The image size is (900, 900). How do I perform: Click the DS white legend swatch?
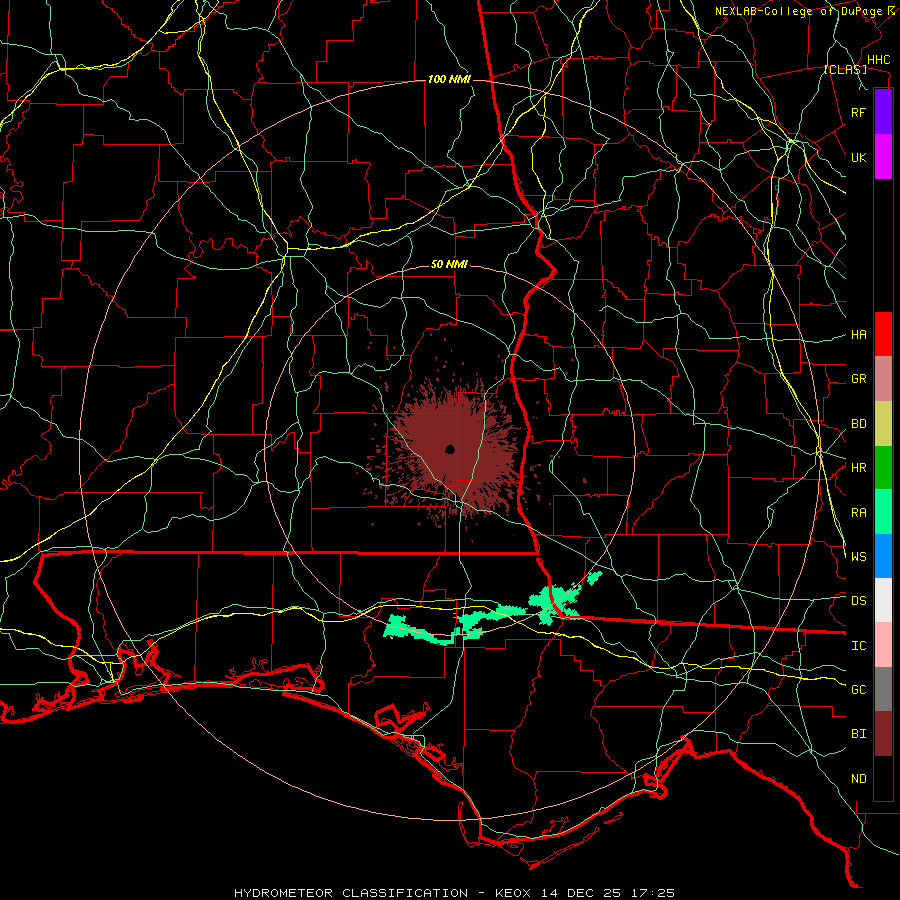tap(883, 600)
